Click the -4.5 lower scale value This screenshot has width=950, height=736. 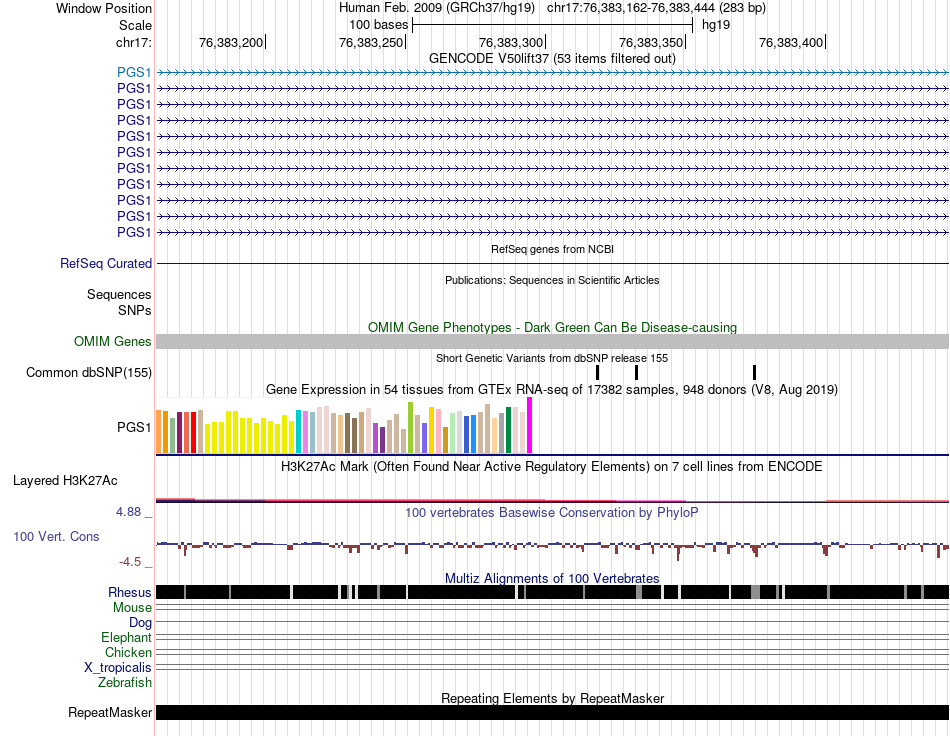click(x=130, y=562)
